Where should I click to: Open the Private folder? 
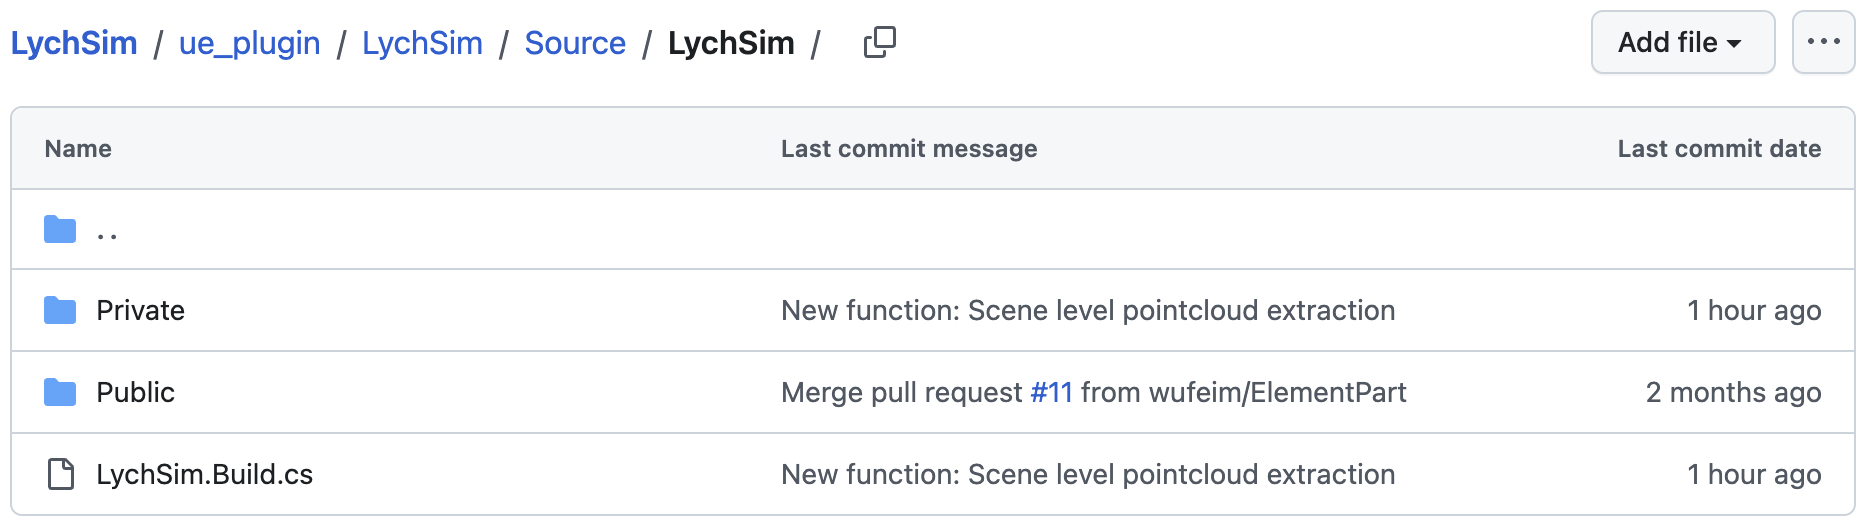[x=141, y=310]
